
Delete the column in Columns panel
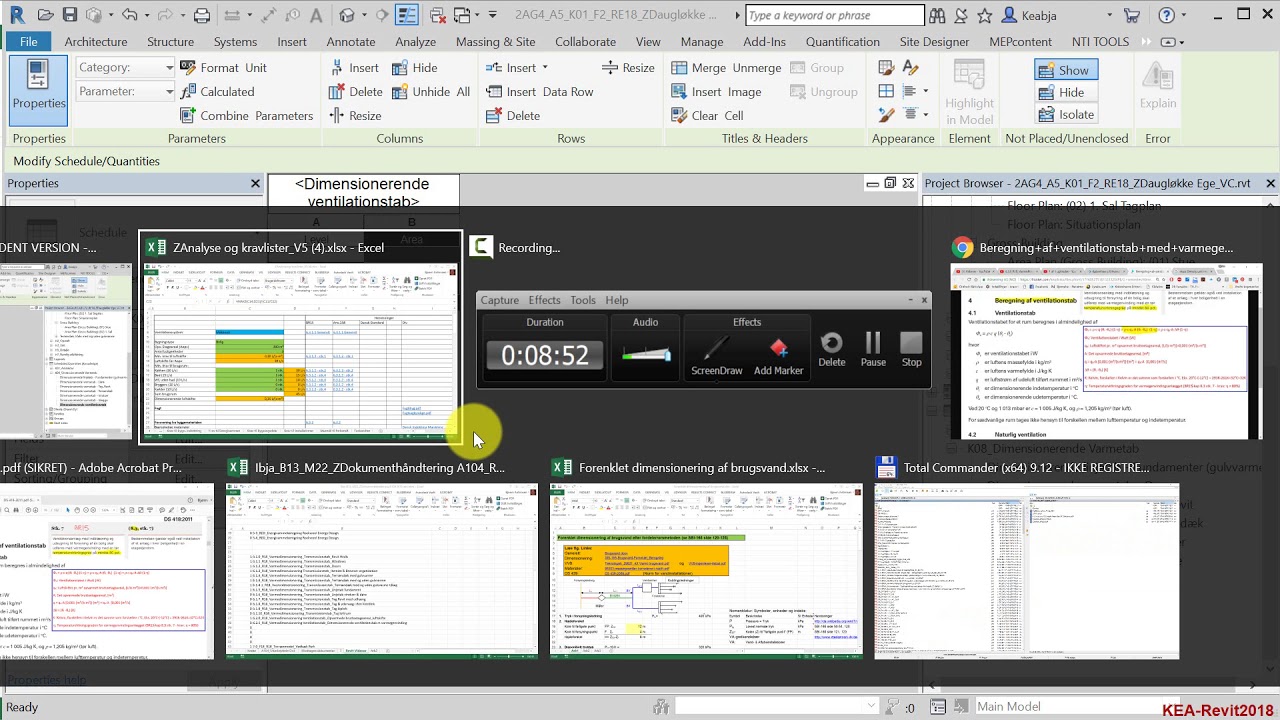pyautogui.click(x=356, y=91)
